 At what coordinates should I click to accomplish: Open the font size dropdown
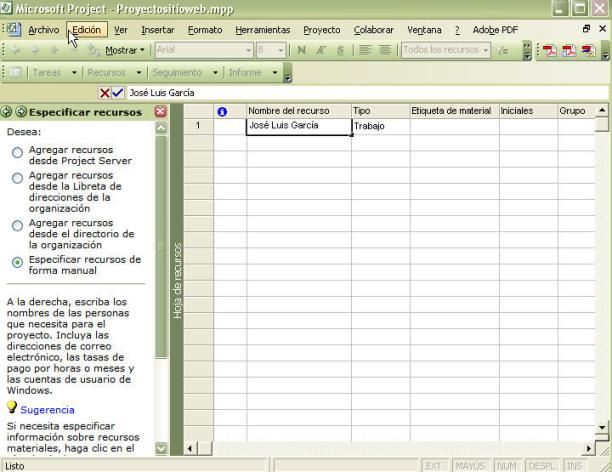(281, 50)
